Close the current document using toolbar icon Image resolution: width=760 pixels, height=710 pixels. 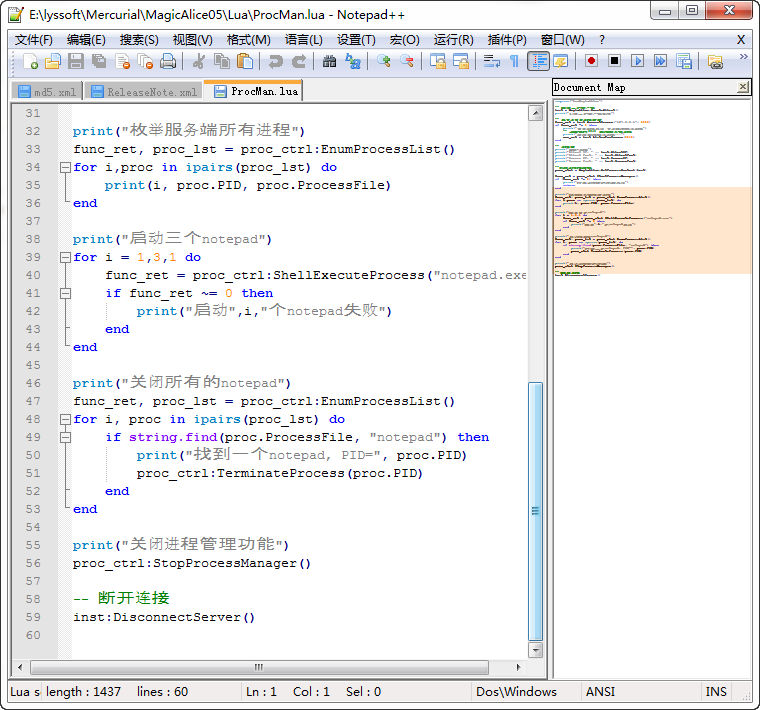click(122, 62)
